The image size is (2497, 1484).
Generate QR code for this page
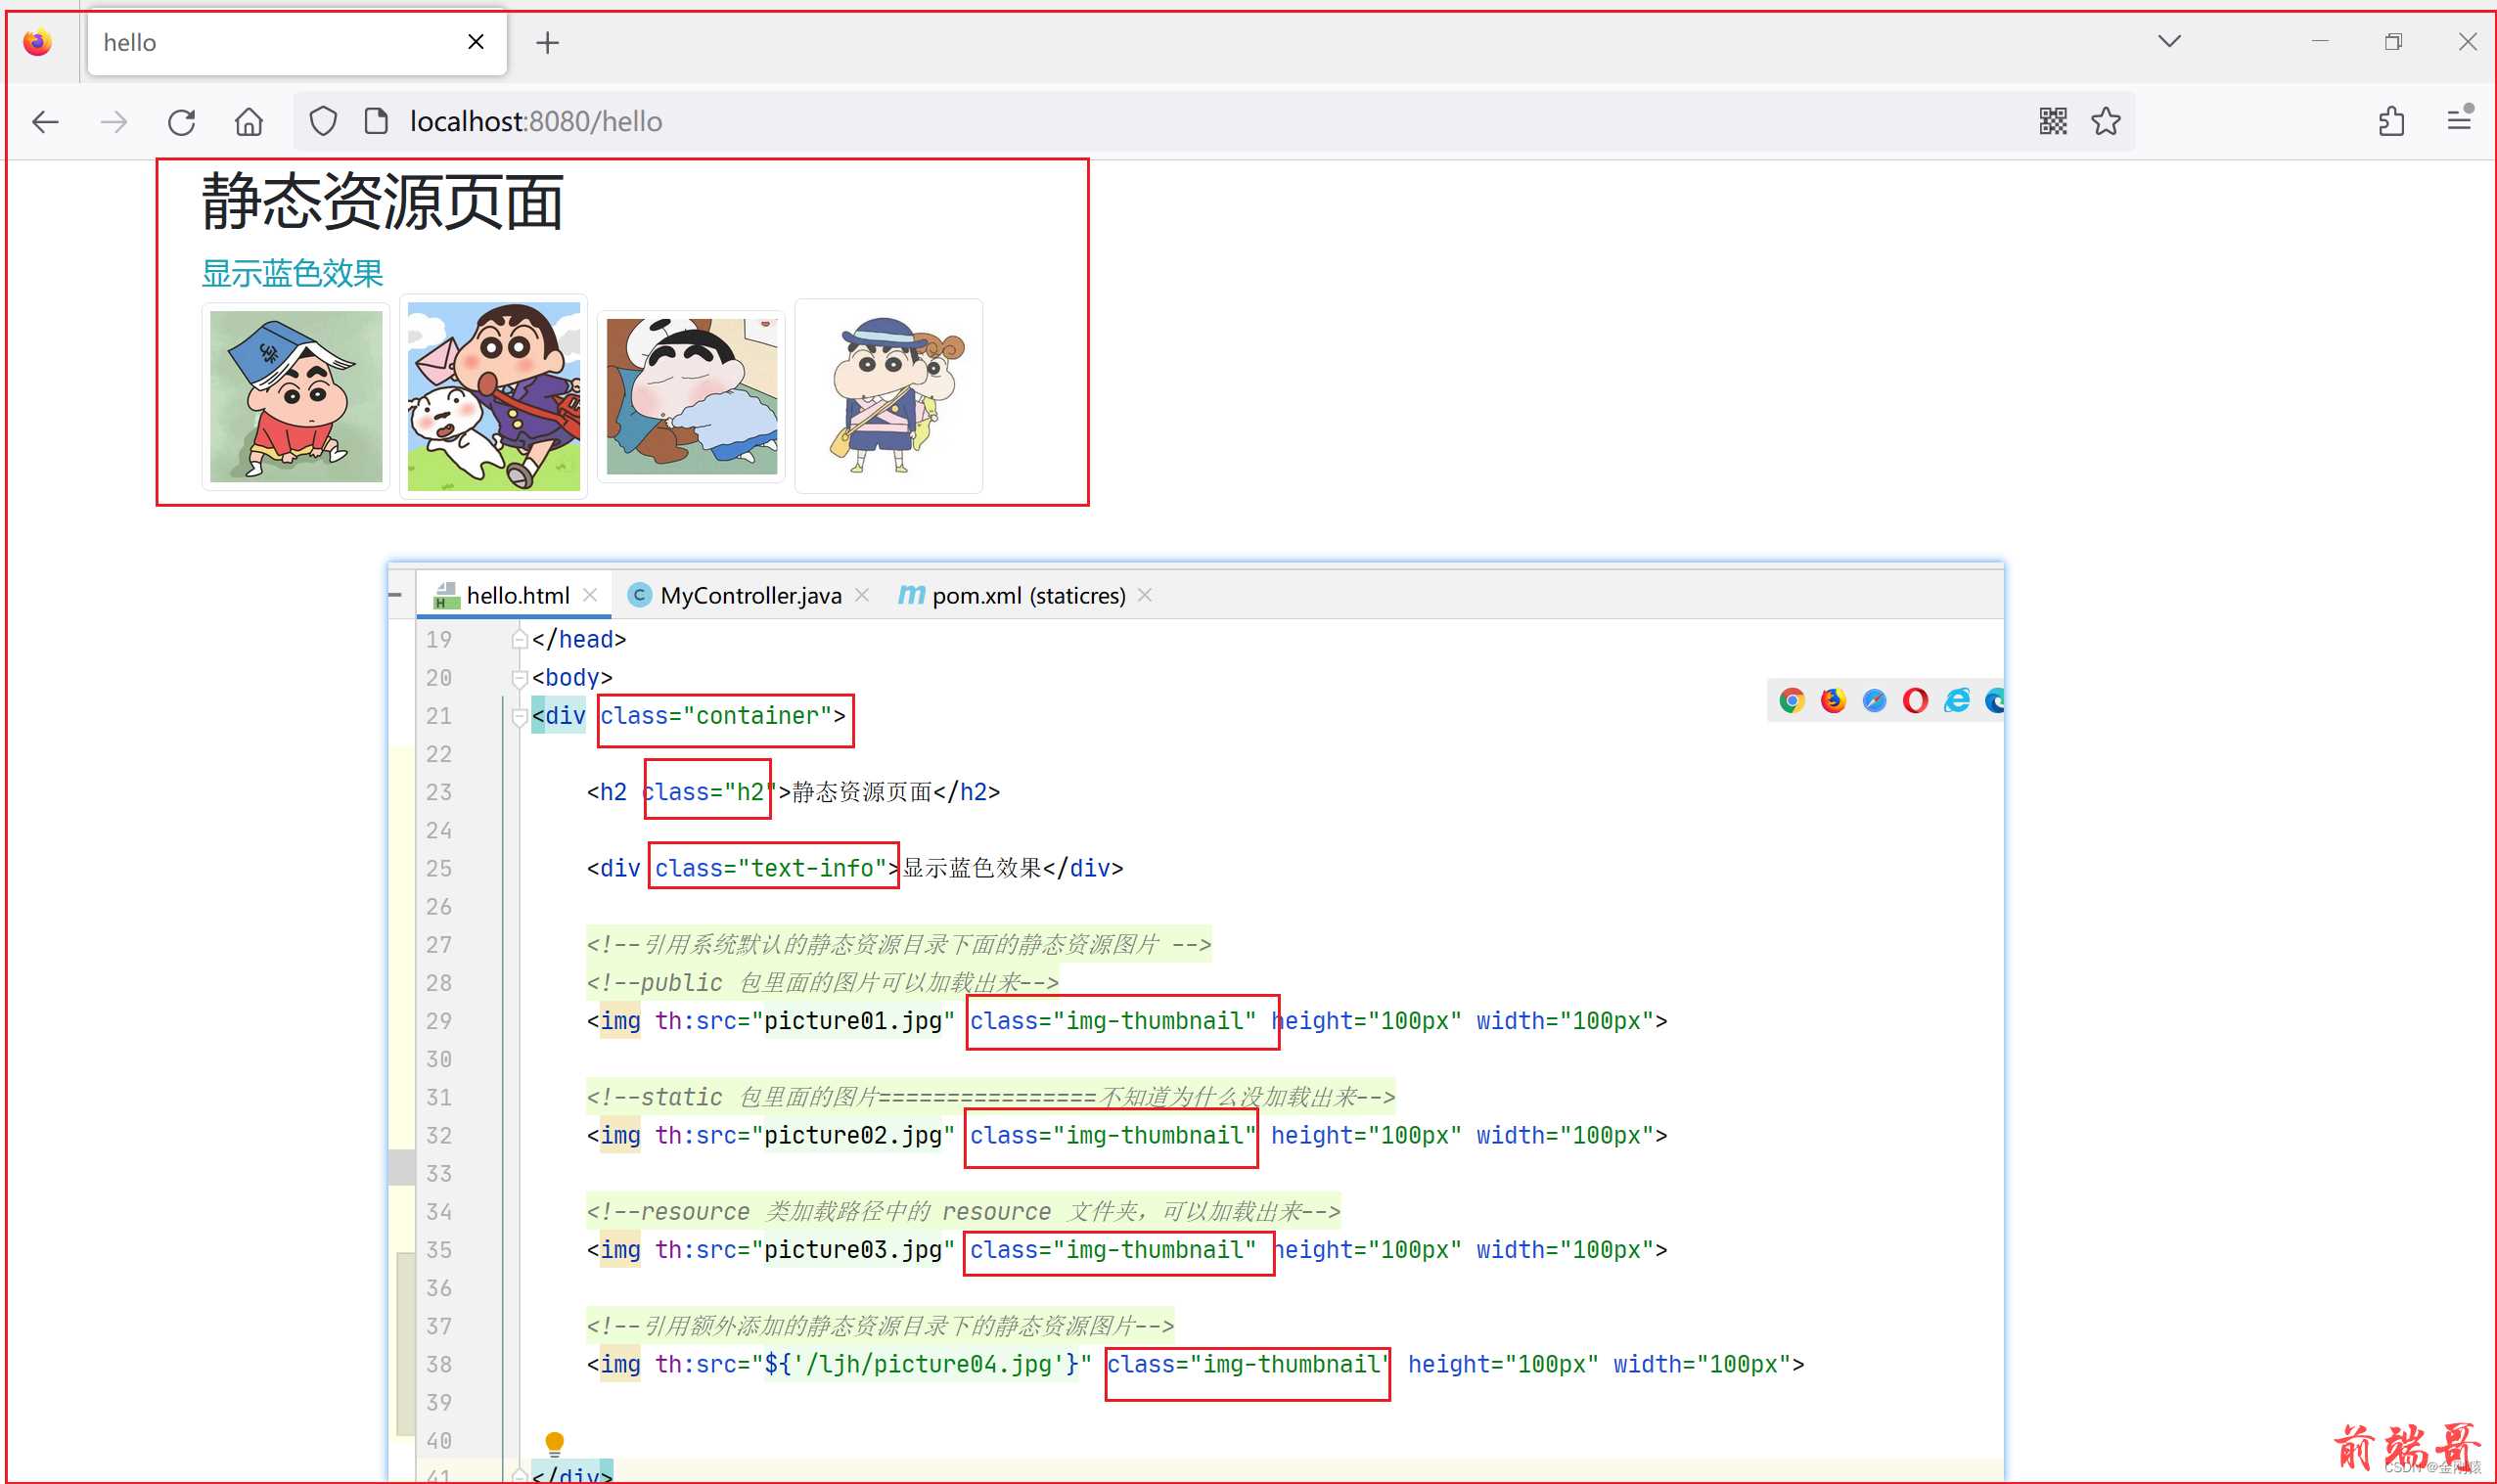click(x=2053, y=122)
